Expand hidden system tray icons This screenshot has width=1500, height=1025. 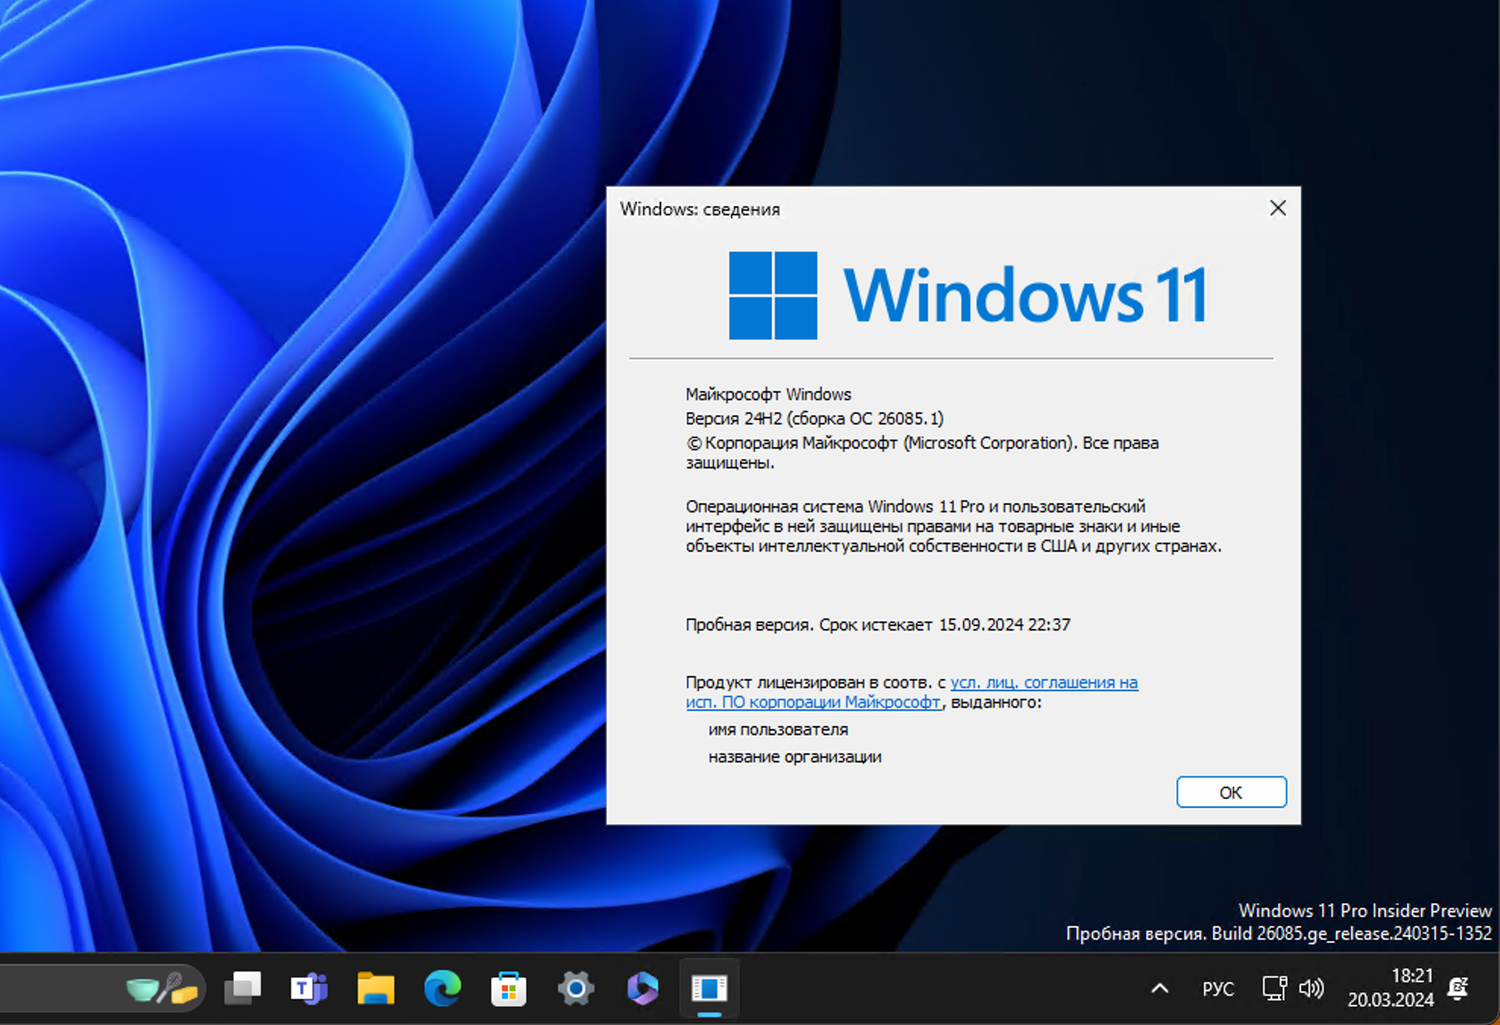point(1157,988)
